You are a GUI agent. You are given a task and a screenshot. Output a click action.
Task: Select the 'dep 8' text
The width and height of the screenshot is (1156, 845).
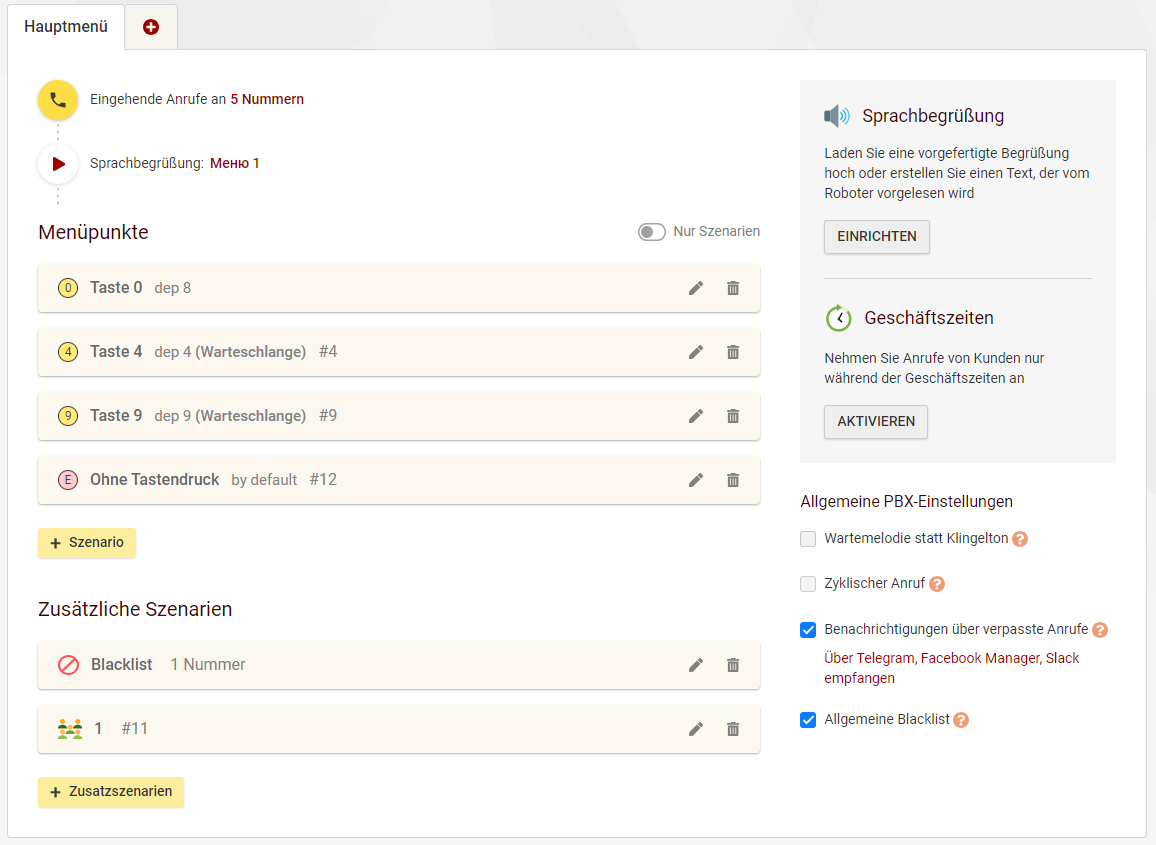pos(173,288)
